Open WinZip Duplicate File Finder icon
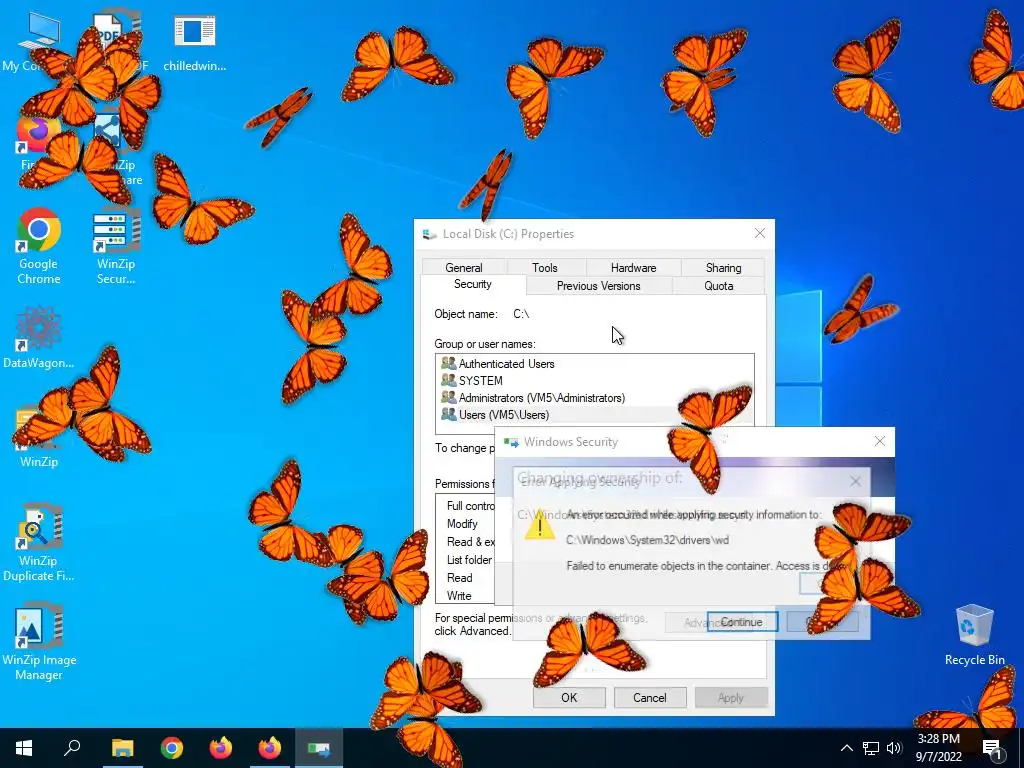The image size is (1024, 768). pos(39,542)
